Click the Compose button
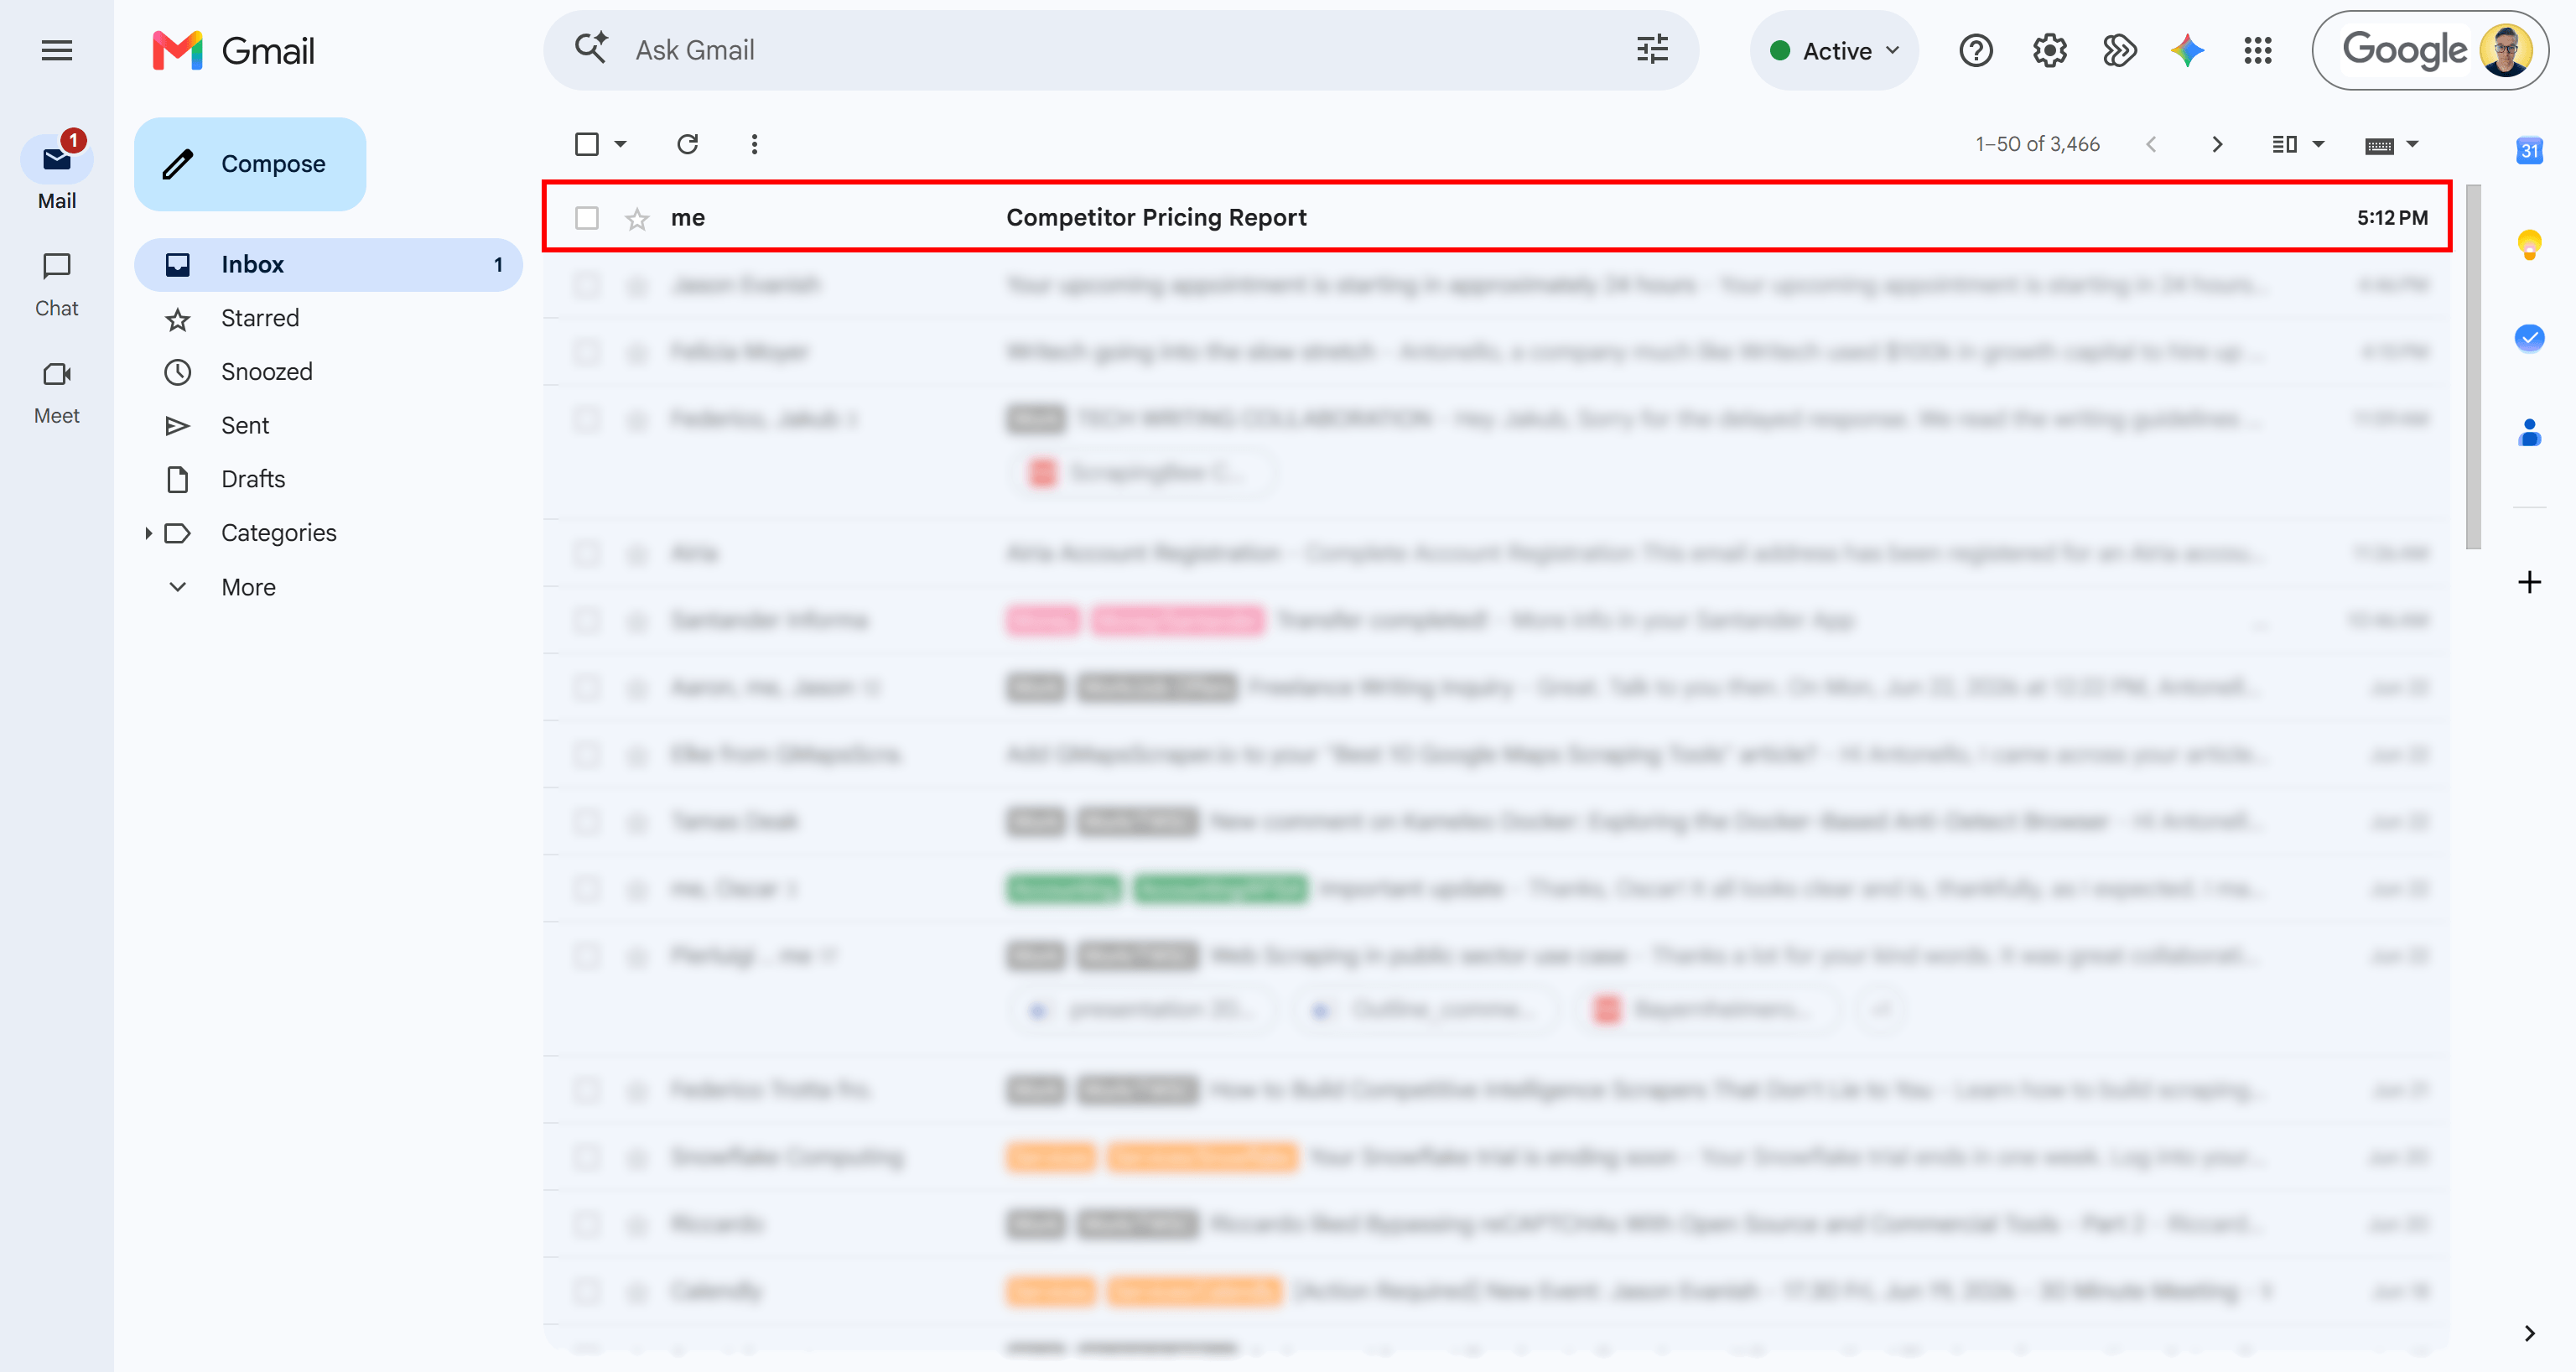Screen dimensions: 2576x1372 [250, 164]
